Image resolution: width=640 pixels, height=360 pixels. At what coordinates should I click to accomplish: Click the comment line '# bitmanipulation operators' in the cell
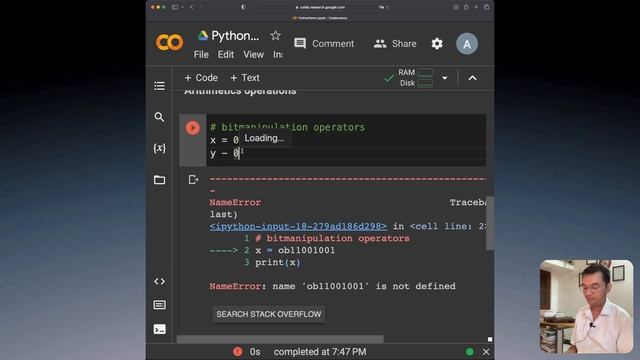pyautogui.click(x=287, y=127)
